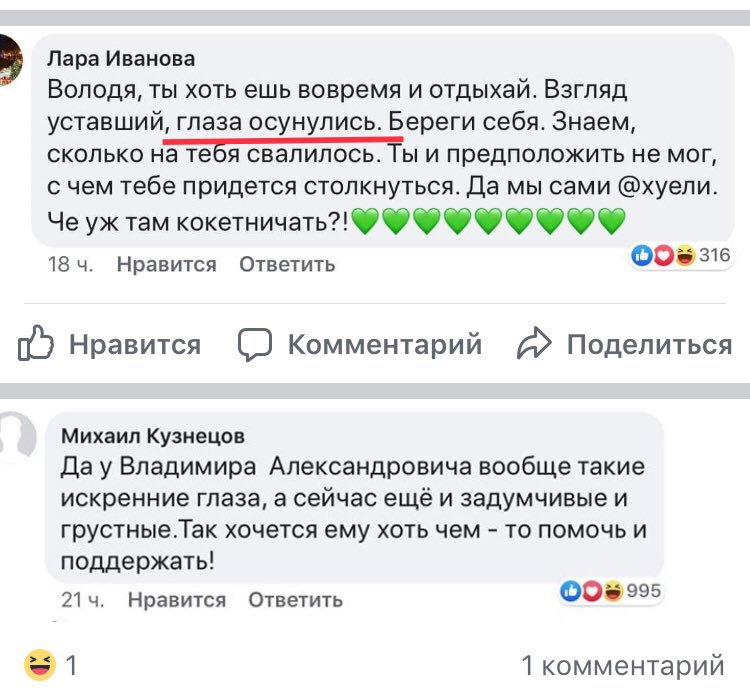Reply to Михаил Кузнецов's comment
This screenshot has height=697, width=750.
[x=295, y=600]
